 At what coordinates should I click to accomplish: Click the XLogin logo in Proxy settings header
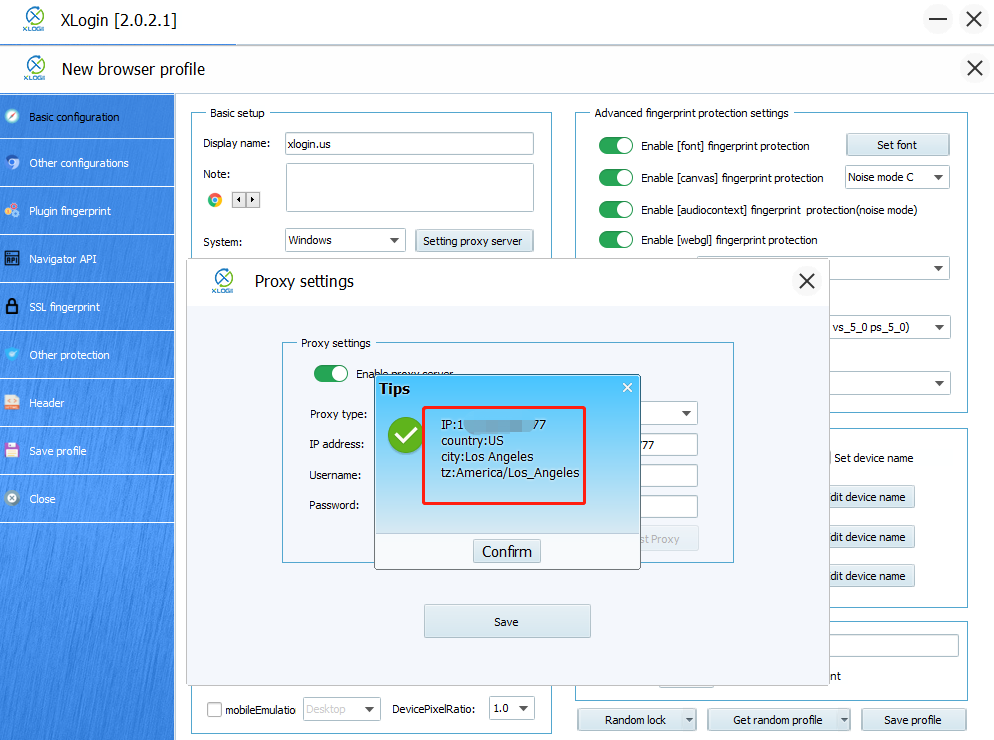223,281
